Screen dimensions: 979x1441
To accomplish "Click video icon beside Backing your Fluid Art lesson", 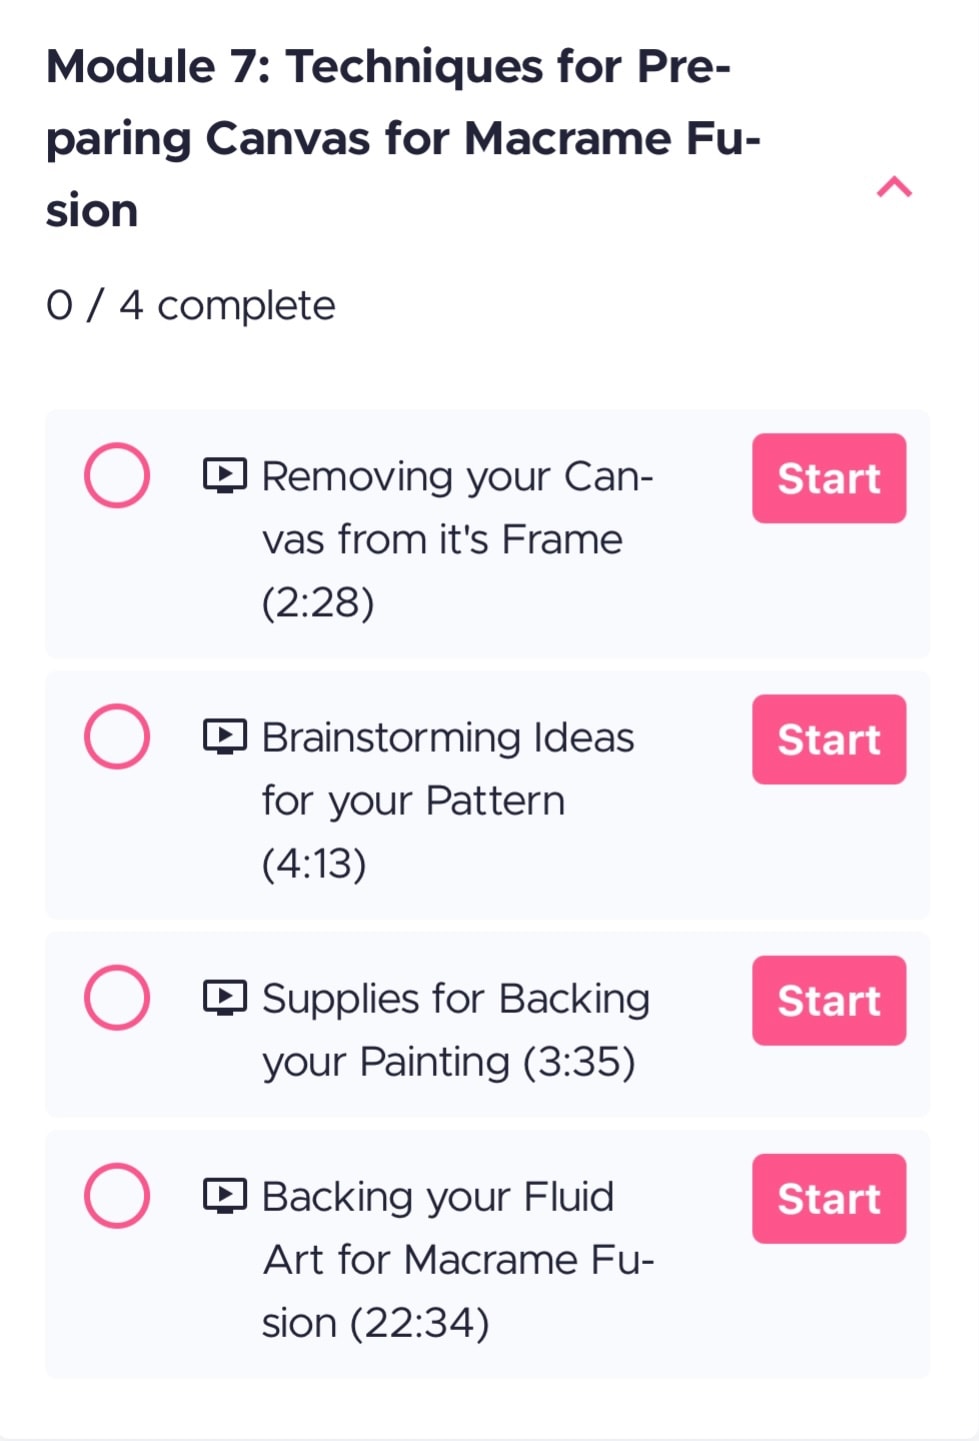I will point(225,1195).
